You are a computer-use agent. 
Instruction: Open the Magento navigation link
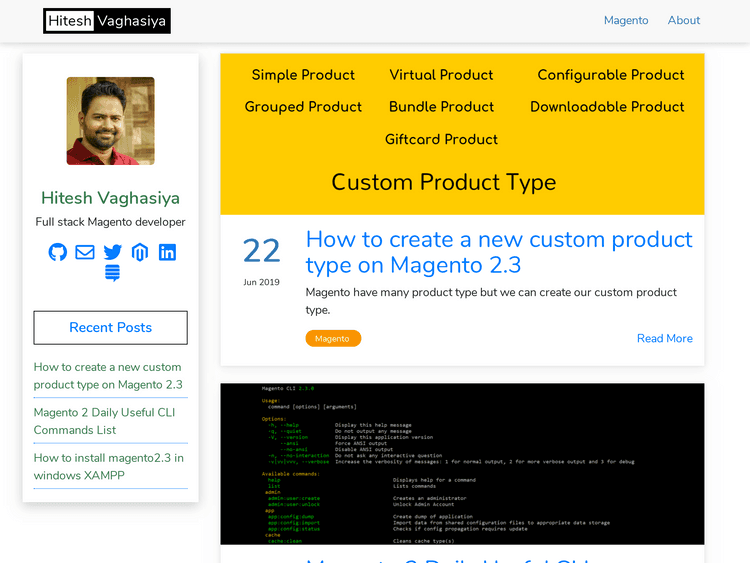626,21
